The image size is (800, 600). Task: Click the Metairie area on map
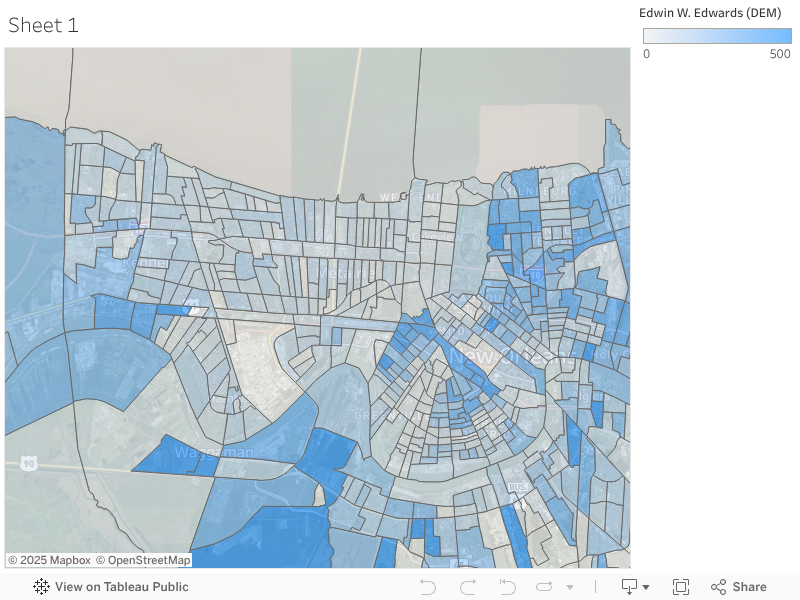(345, 271)
